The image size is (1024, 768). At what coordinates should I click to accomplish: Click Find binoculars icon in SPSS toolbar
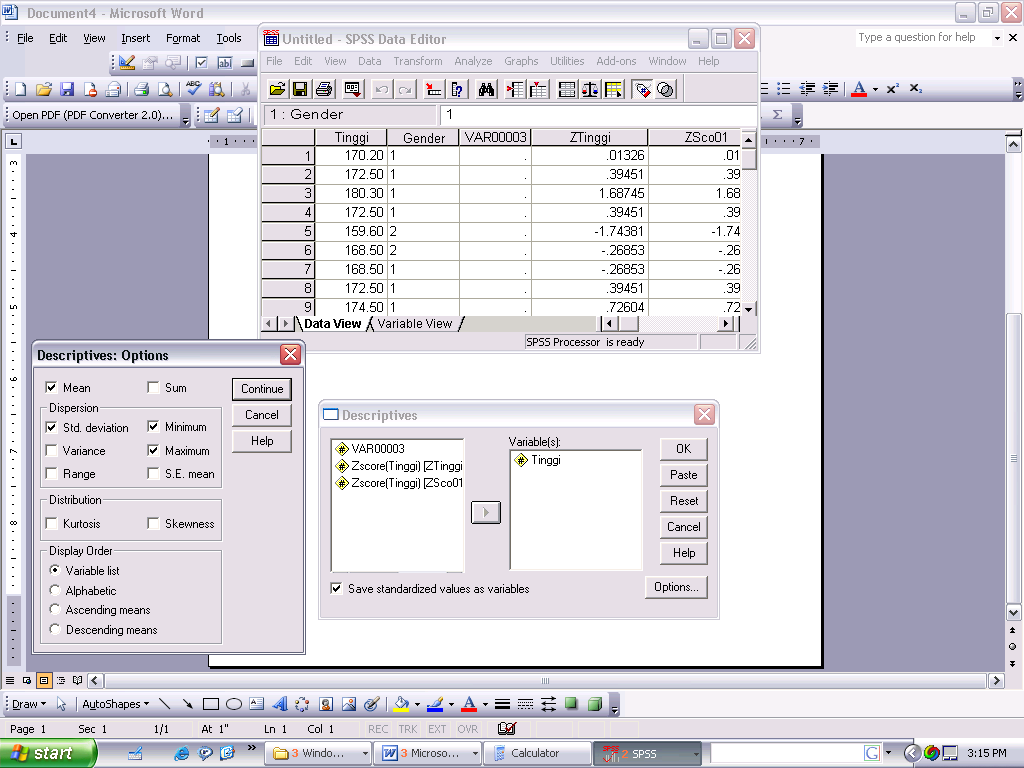pyautogui.click(x=487, y=89)
